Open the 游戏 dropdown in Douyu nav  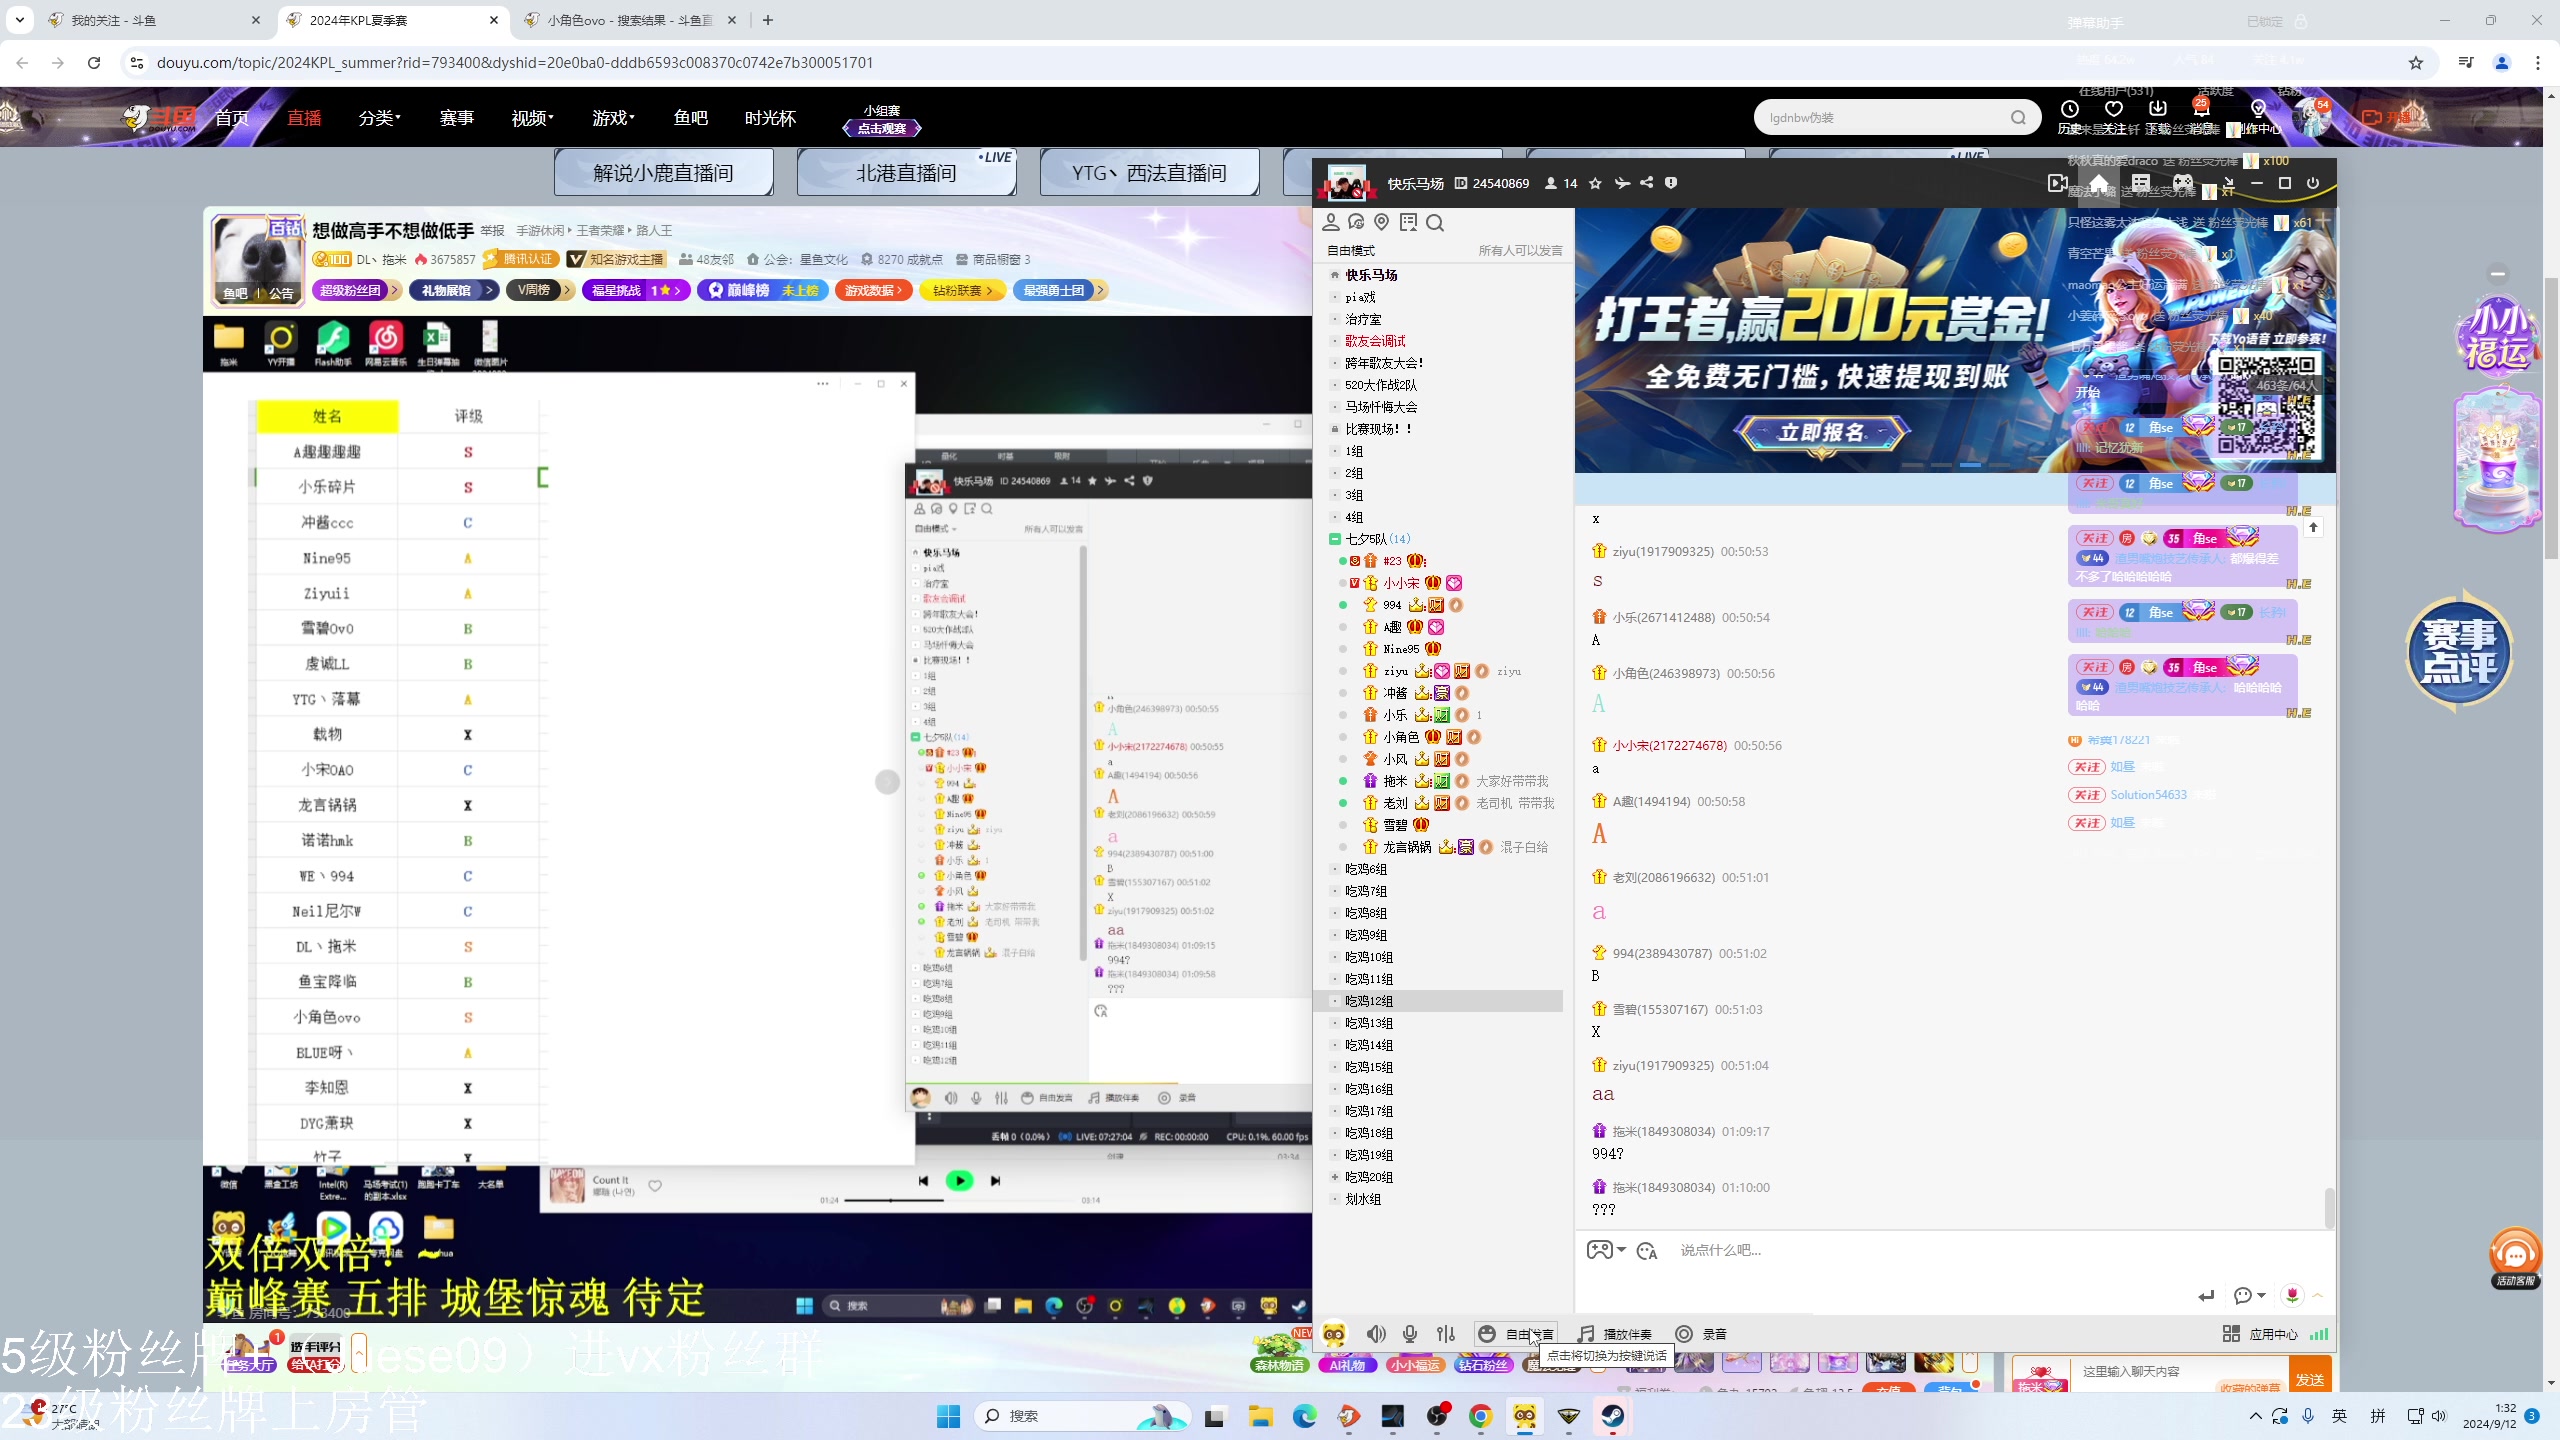pos(613,118)
